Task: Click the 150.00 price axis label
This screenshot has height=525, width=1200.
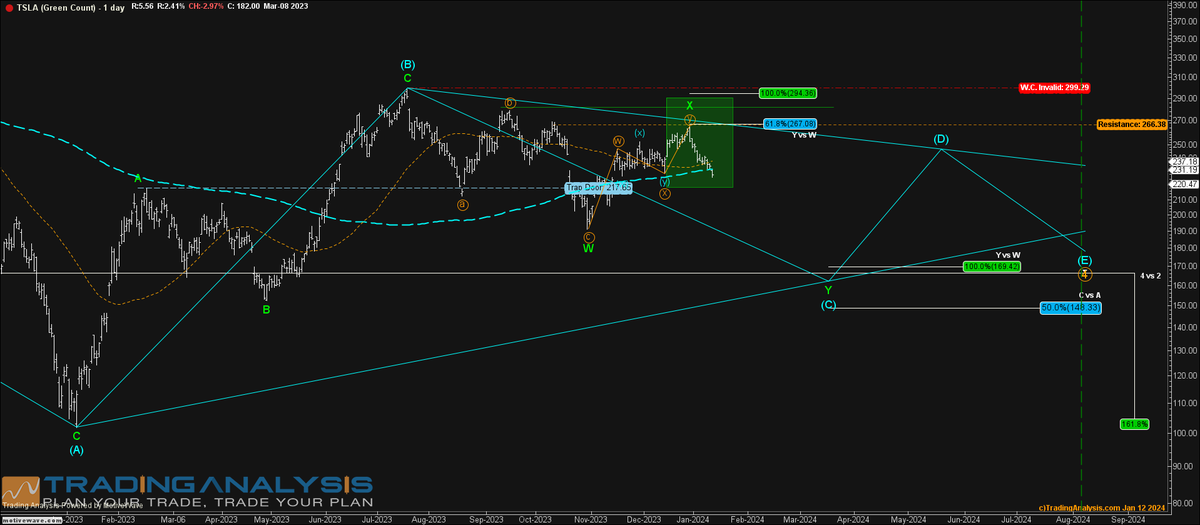Action: (1186, 304)
